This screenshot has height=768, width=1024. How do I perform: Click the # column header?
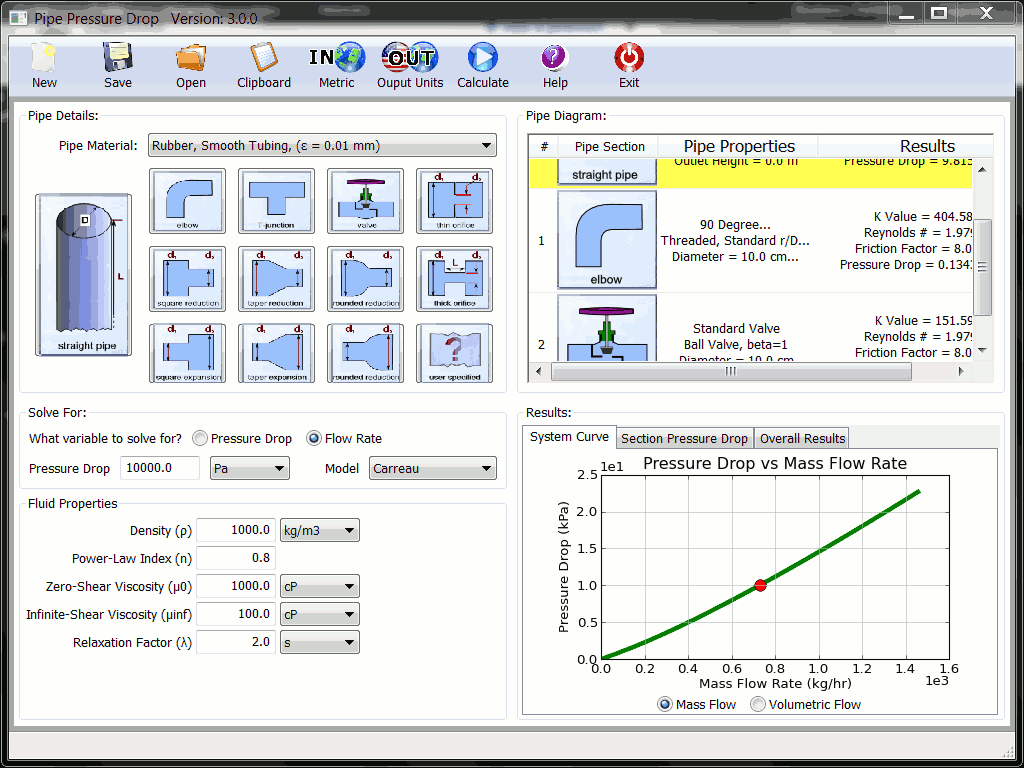(x=544, y=146)
